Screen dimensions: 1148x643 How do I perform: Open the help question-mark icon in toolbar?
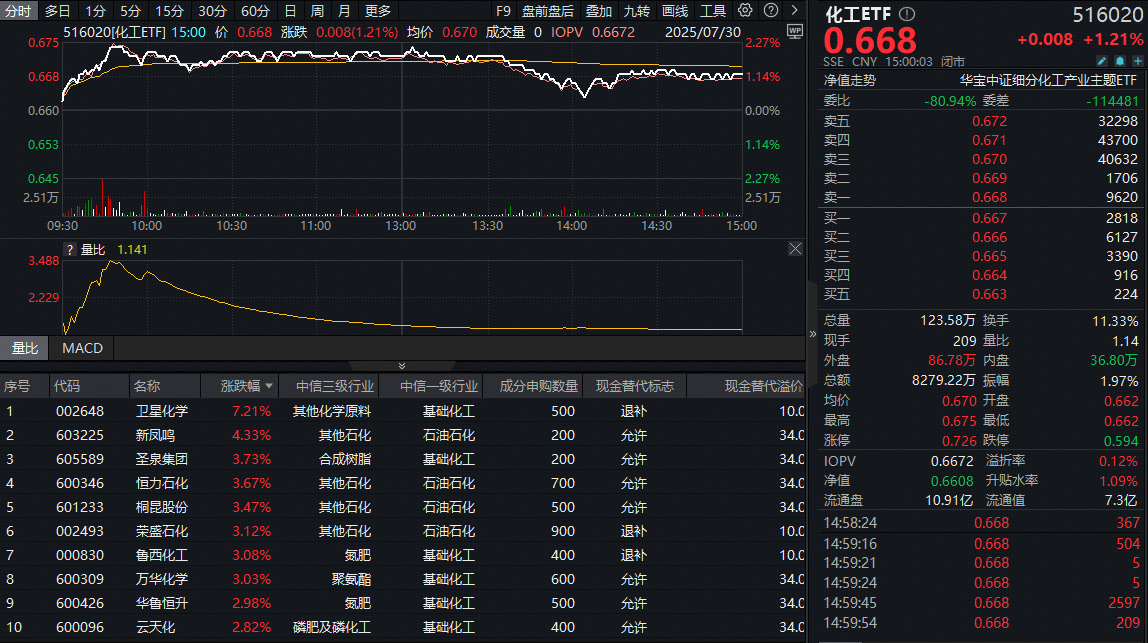point(771,10)
